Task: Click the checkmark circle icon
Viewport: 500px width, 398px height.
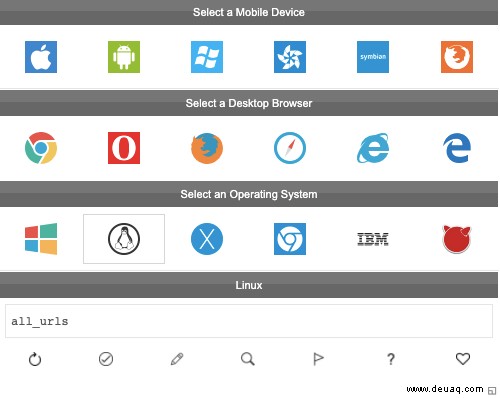Action: pyautogui.click(x=106, y=359)
